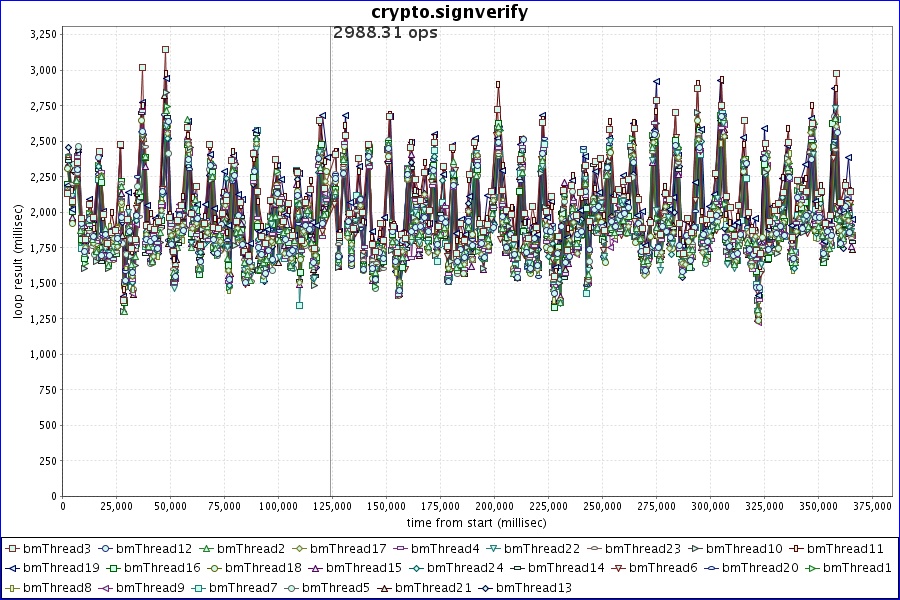Select the bmThread7 square legend marker
Viewport: 900px width, 600px height.
pyautogui.click(x=206, y=587)
